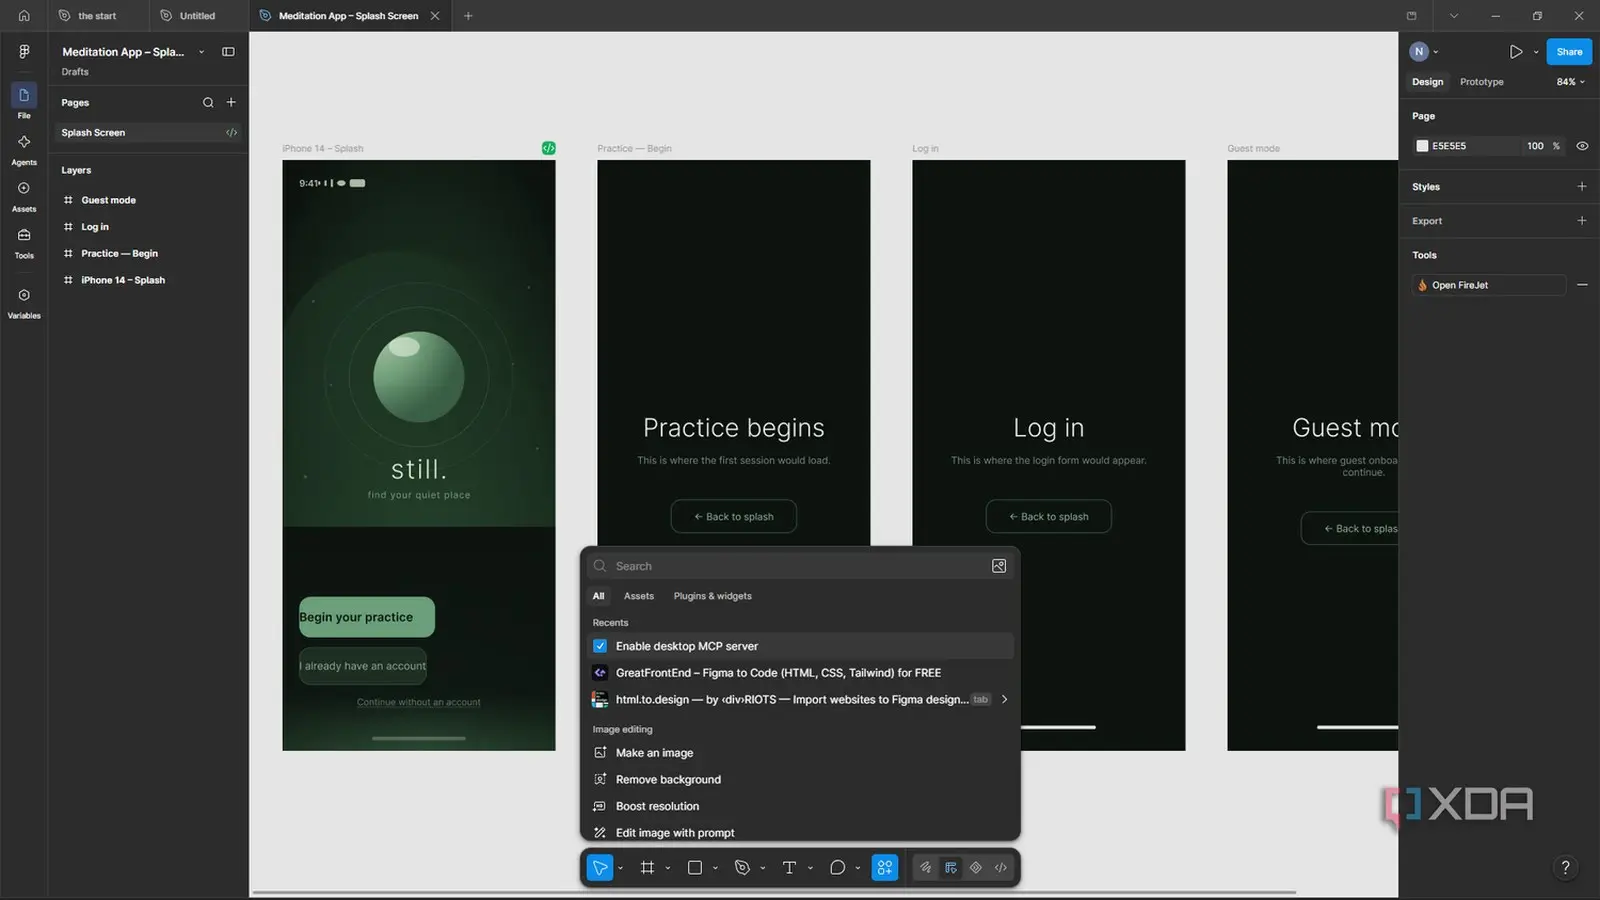
Task: Open the Figma main menu icon
Action: coord(24,51)
